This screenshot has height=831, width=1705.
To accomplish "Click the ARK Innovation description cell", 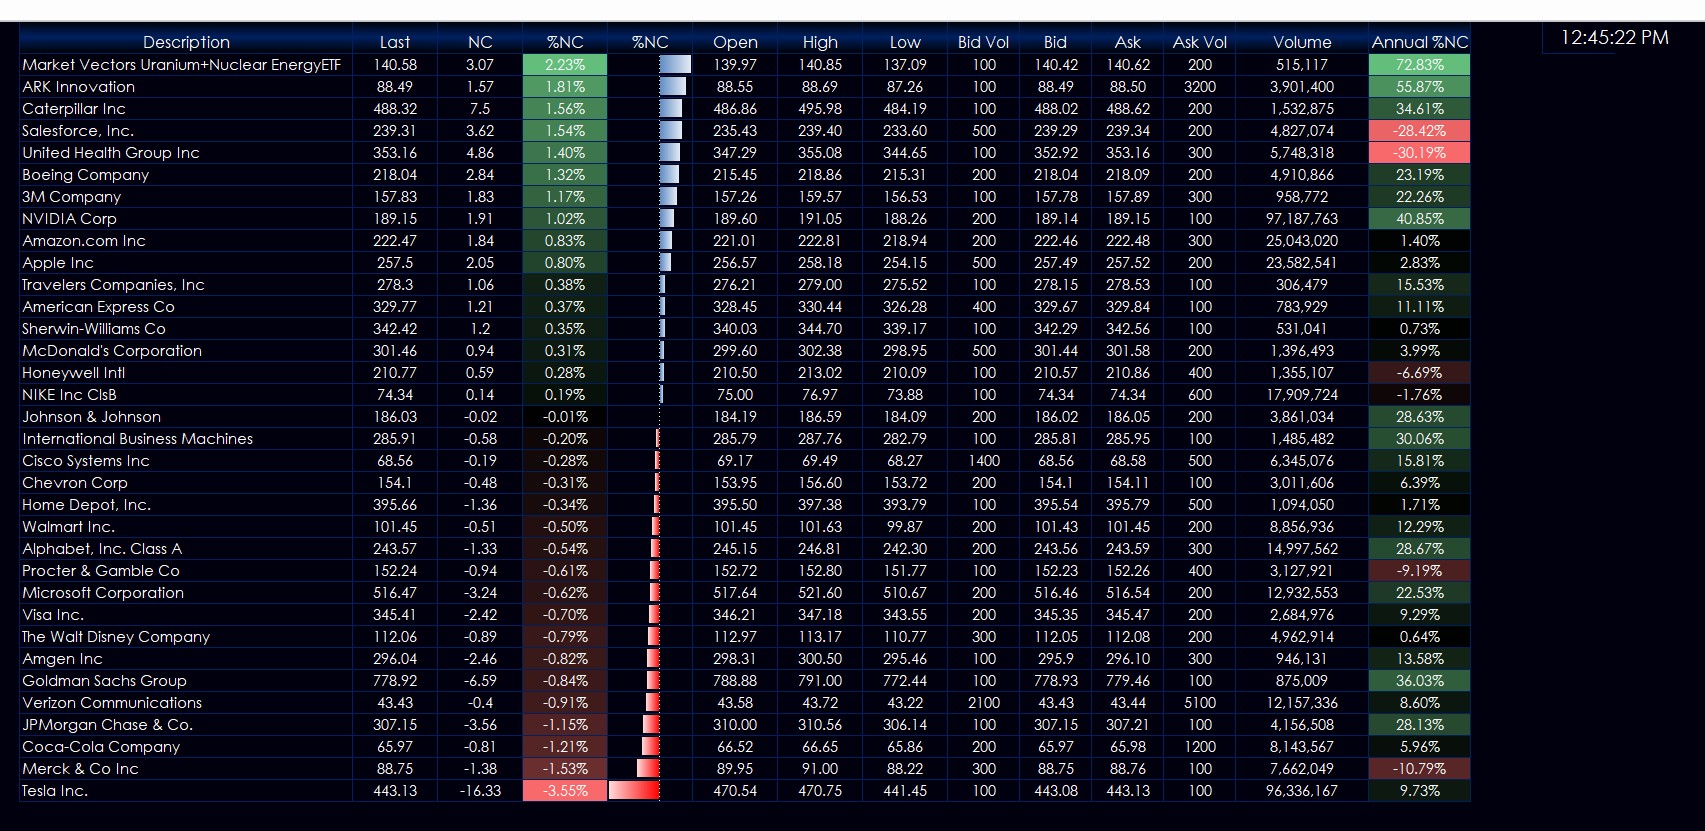I will click(x=79, y=87).
